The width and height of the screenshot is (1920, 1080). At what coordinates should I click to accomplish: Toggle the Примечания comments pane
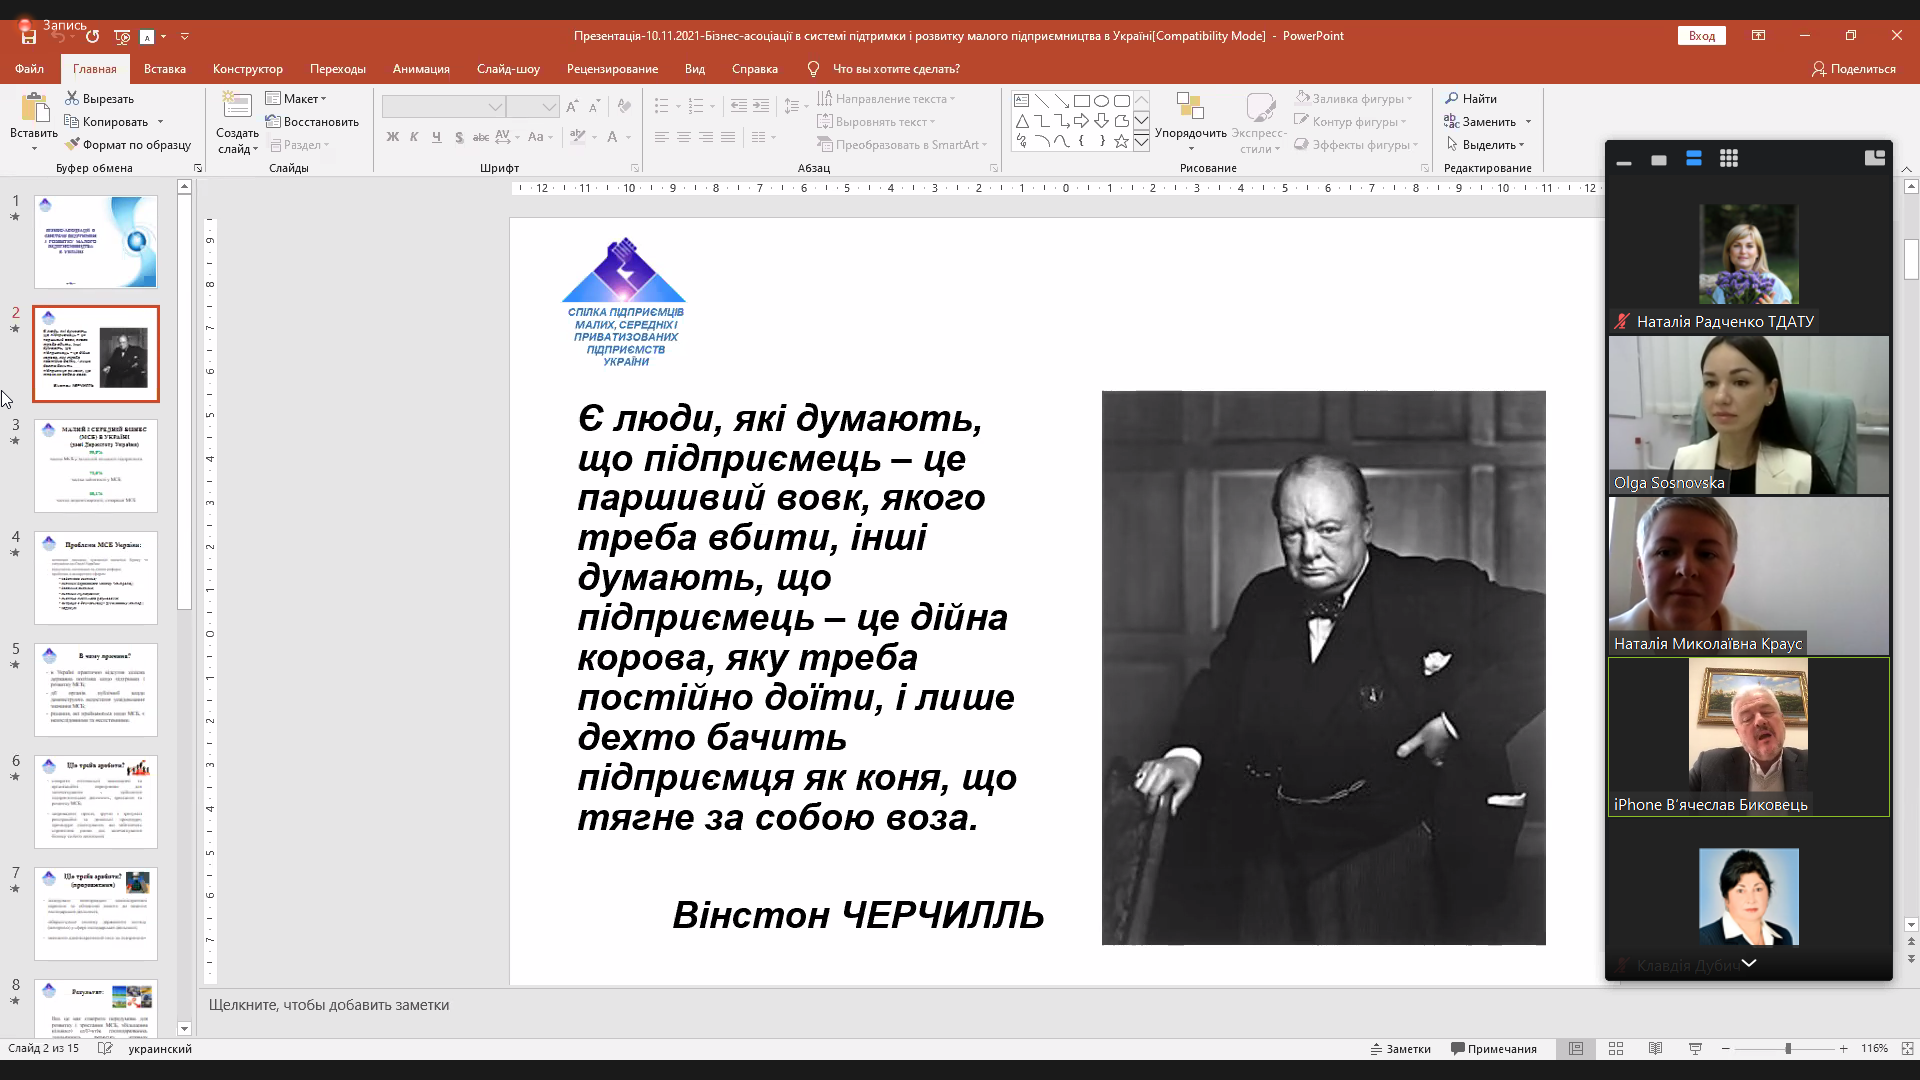tap(1494, 1049)
